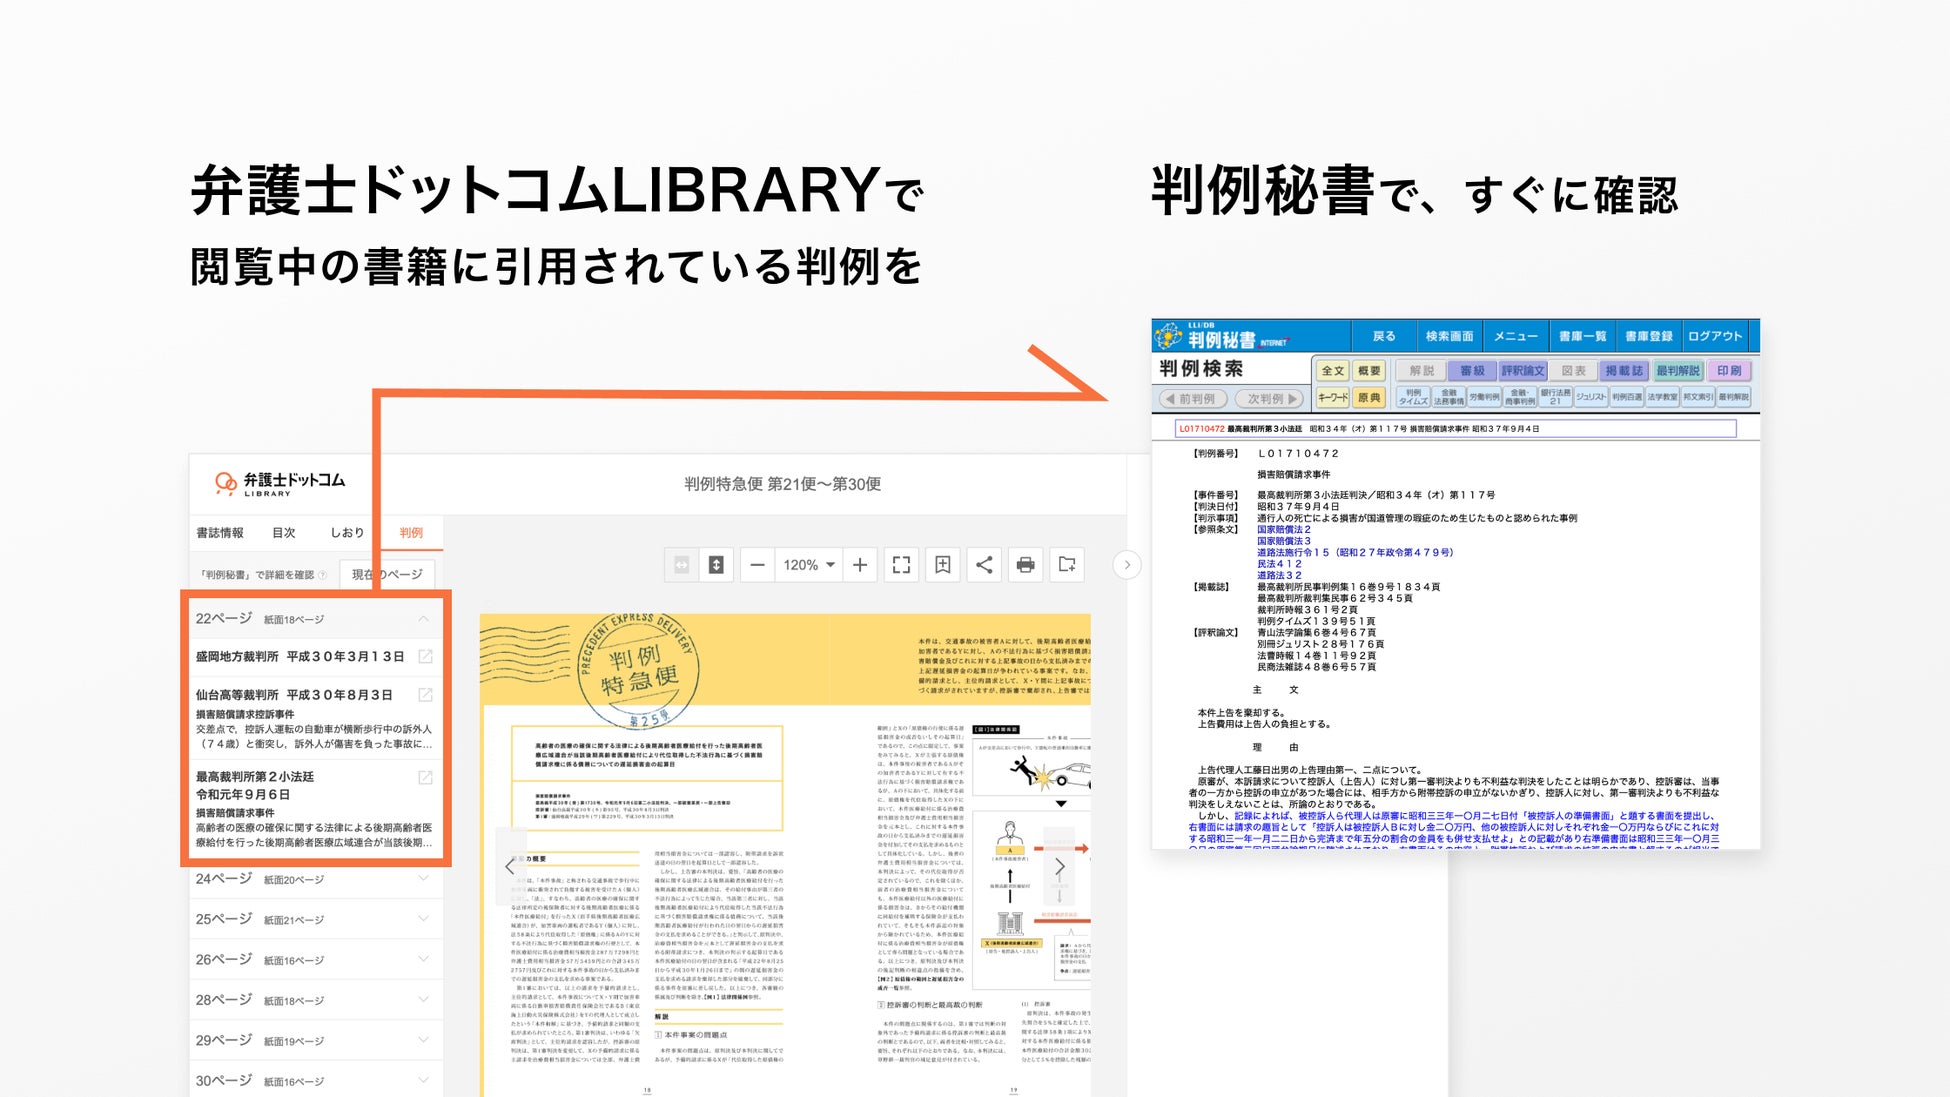Screen dimensions: 1950x1097
Task: Open the 盛岡地方裁判所 case in an external window
Action: point(425,657)
